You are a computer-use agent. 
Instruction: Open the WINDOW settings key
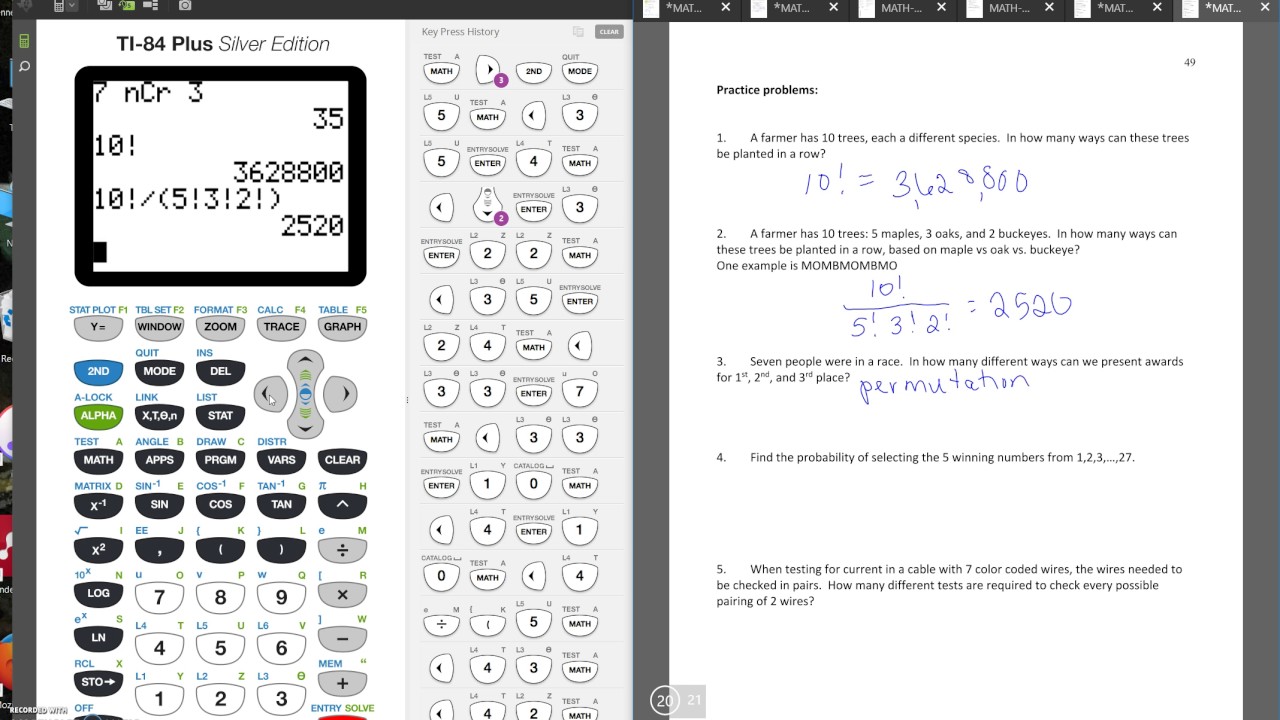click(159, 327)
